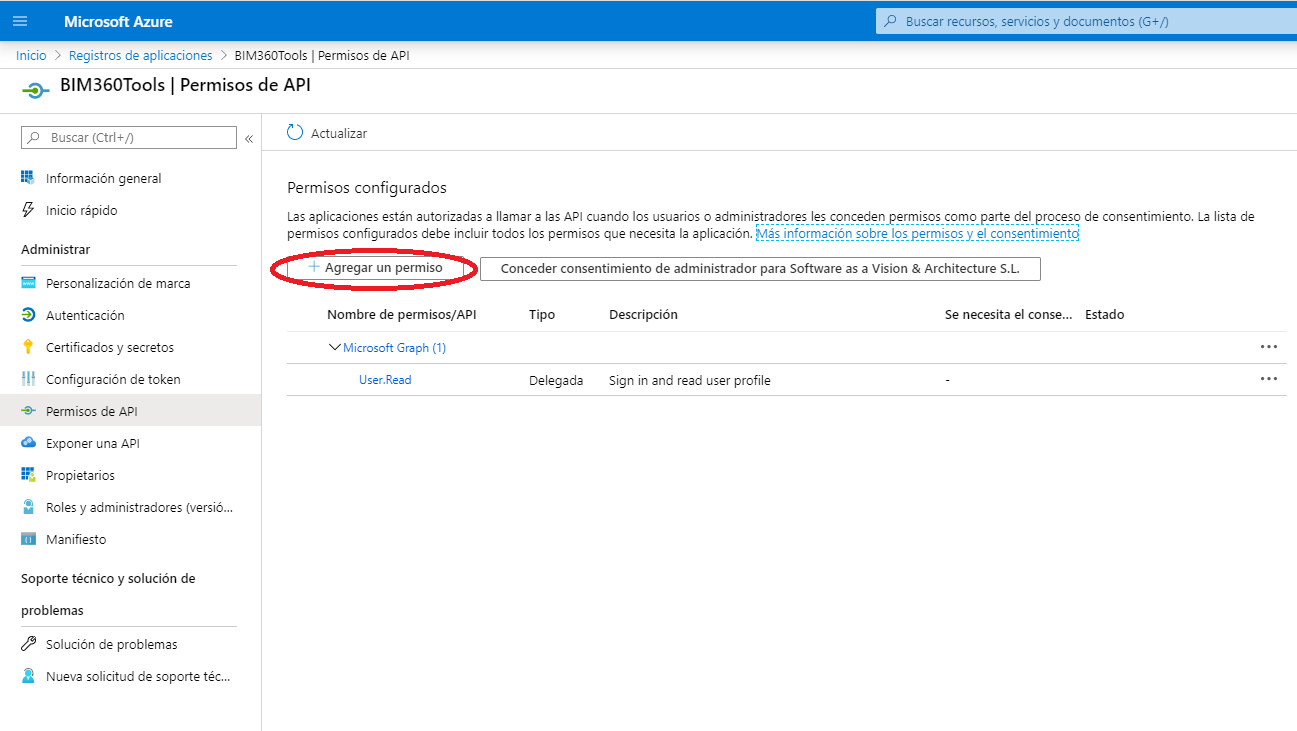Click the Exponer una API cloud icon
Viewport: 1297px width, 731px height.
pyautogui.click(x=28, y=443)
